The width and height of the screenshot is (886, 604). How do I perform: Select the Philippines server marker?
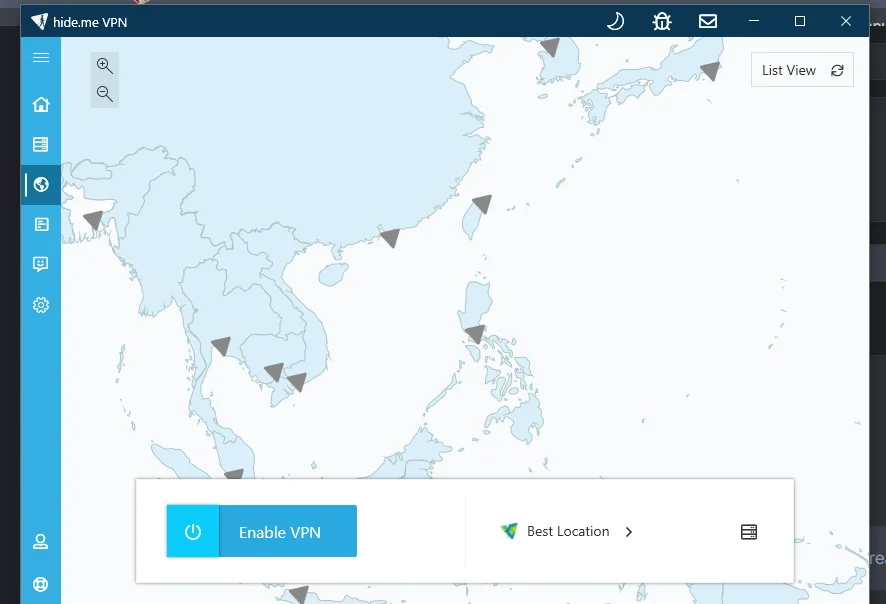(x=475, y=334)
